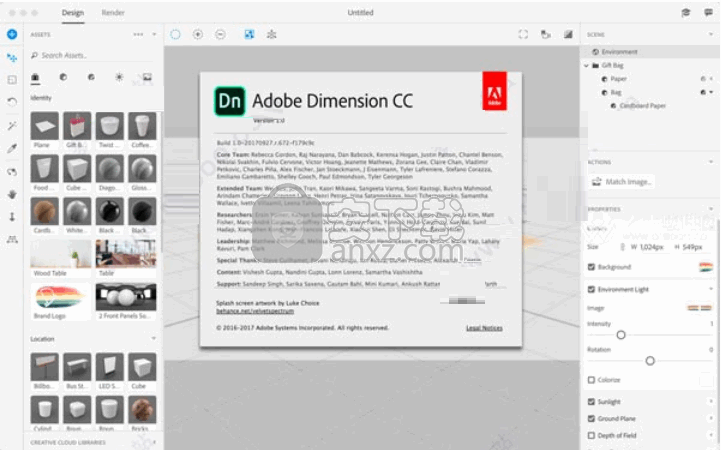Expand the Bag material dropdown arrow

coord(711,92)
